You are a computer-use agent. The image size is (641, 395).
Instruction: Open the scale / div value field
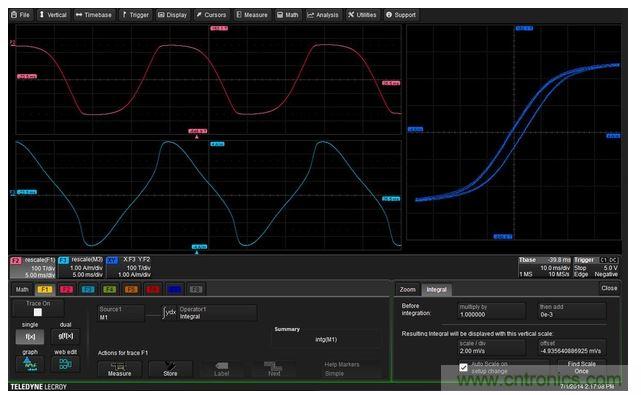[x=491, y=348]
